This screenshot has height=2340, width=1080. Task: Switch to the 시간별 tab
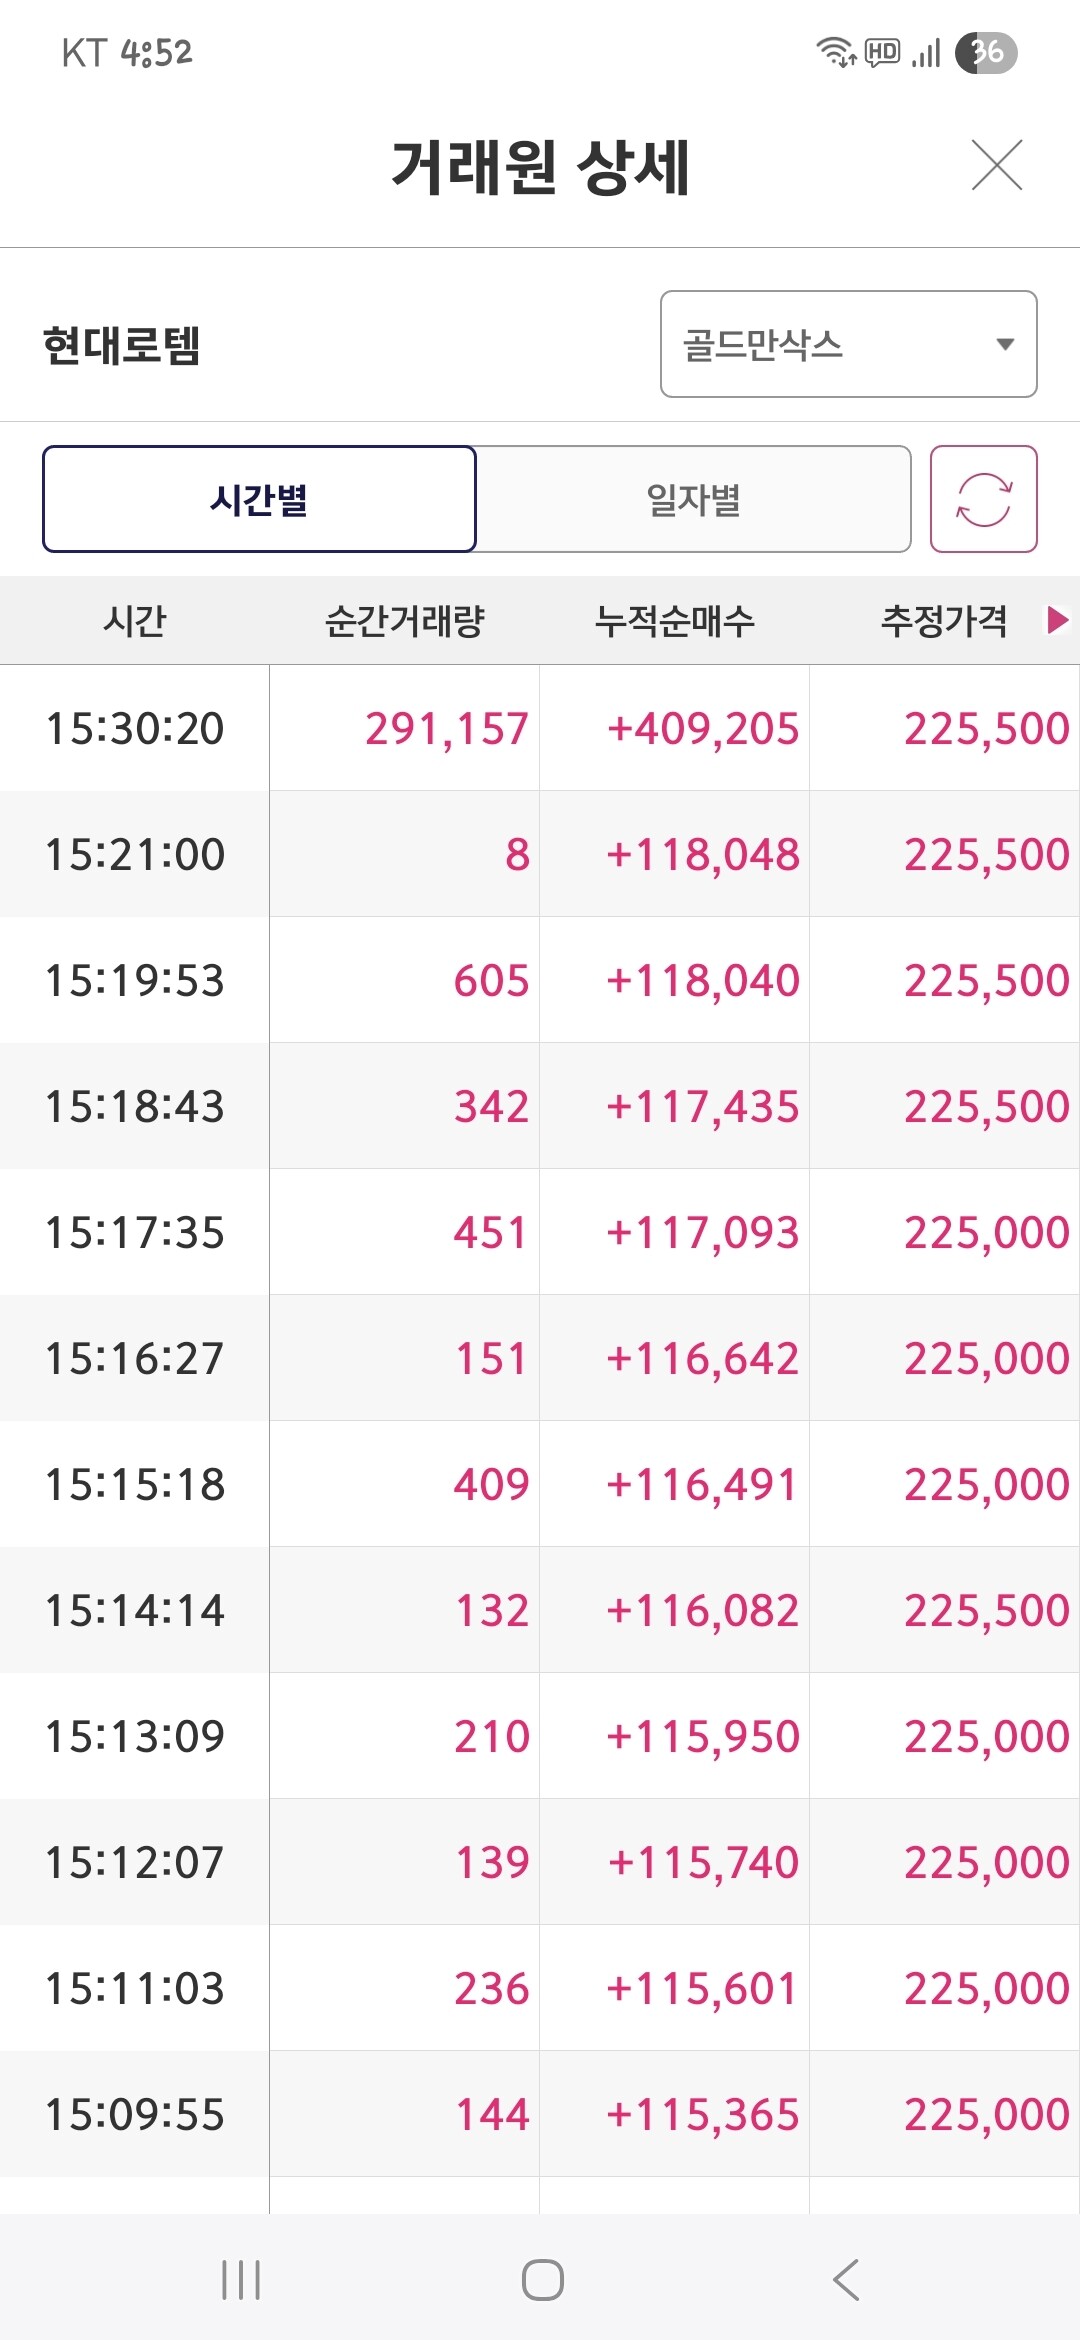(259, 499)
